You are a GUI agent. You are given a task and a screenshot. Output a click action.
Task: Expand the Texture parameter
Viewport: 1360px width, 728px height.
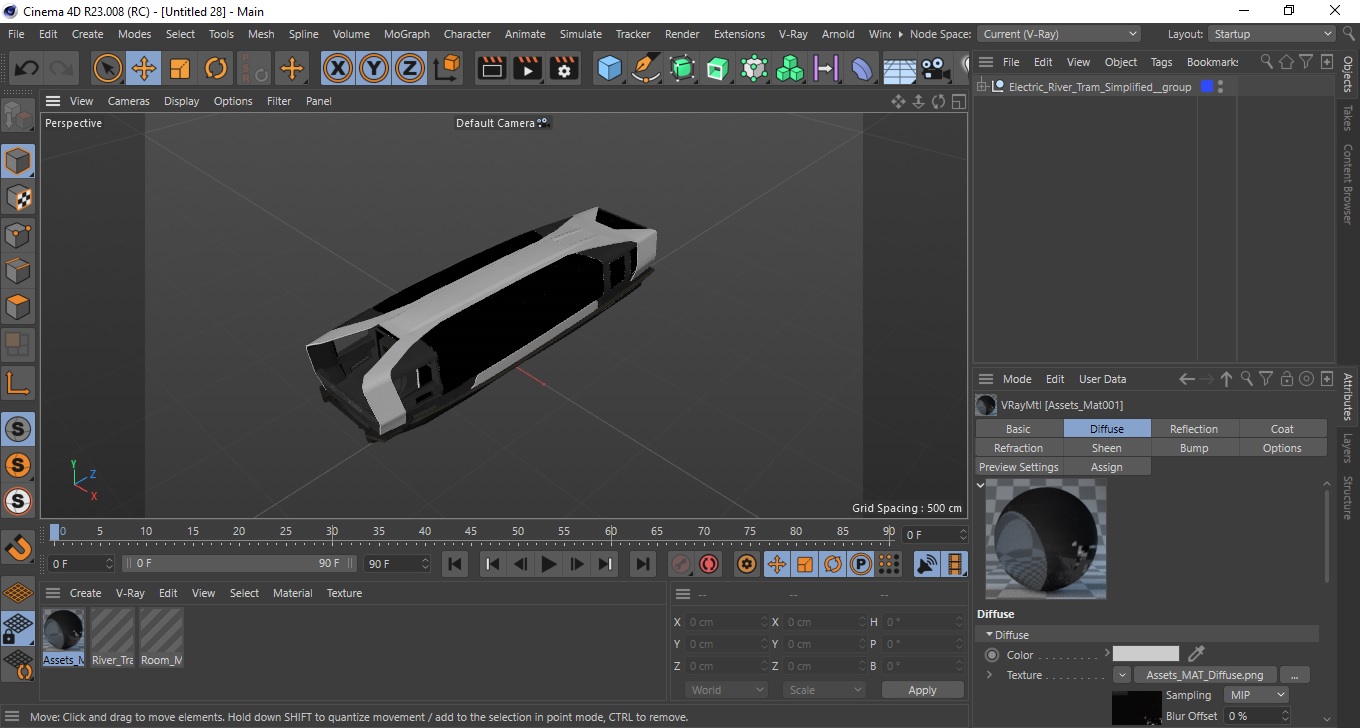990,675
